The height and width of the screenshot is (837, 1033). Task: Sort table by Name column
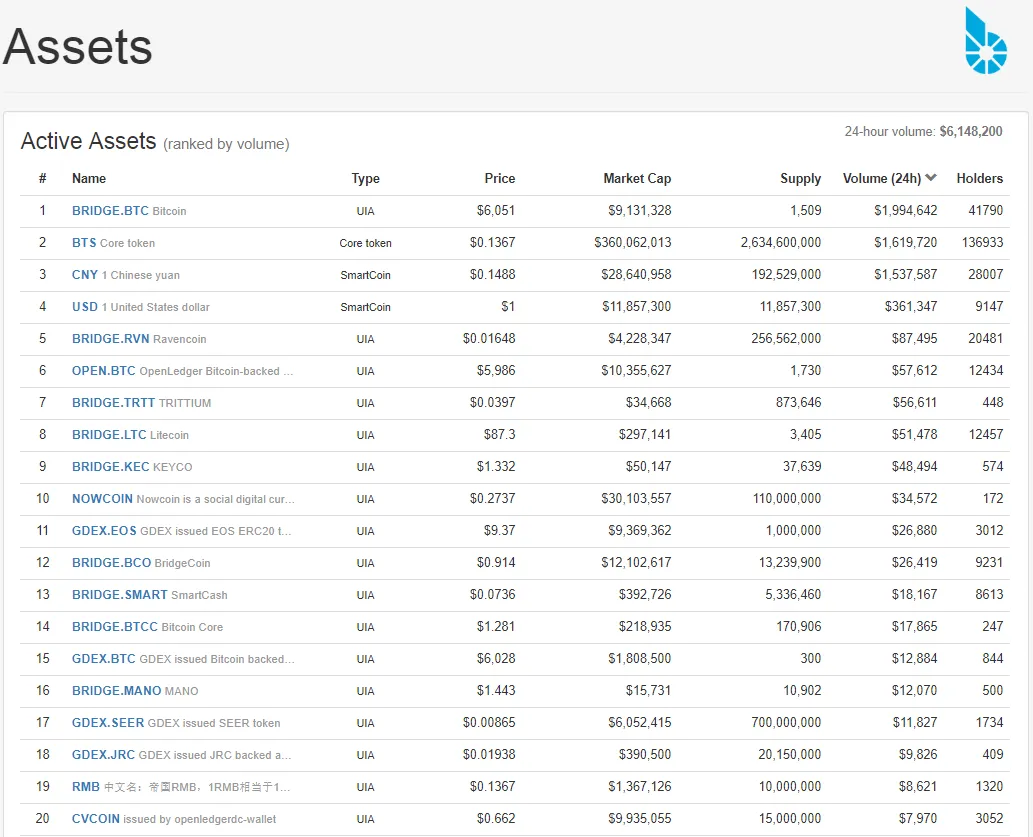pyautogui.click(x=89, y=179)
